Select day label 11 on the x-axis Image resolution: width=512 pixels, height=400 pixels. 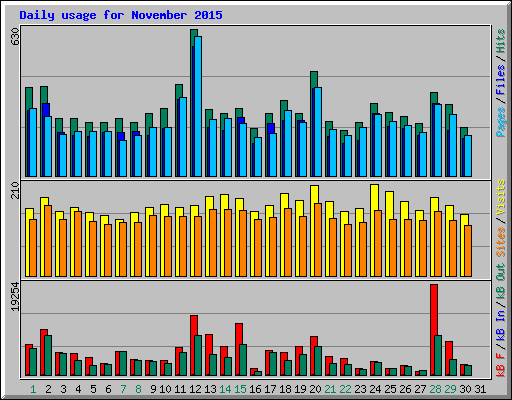180,389
